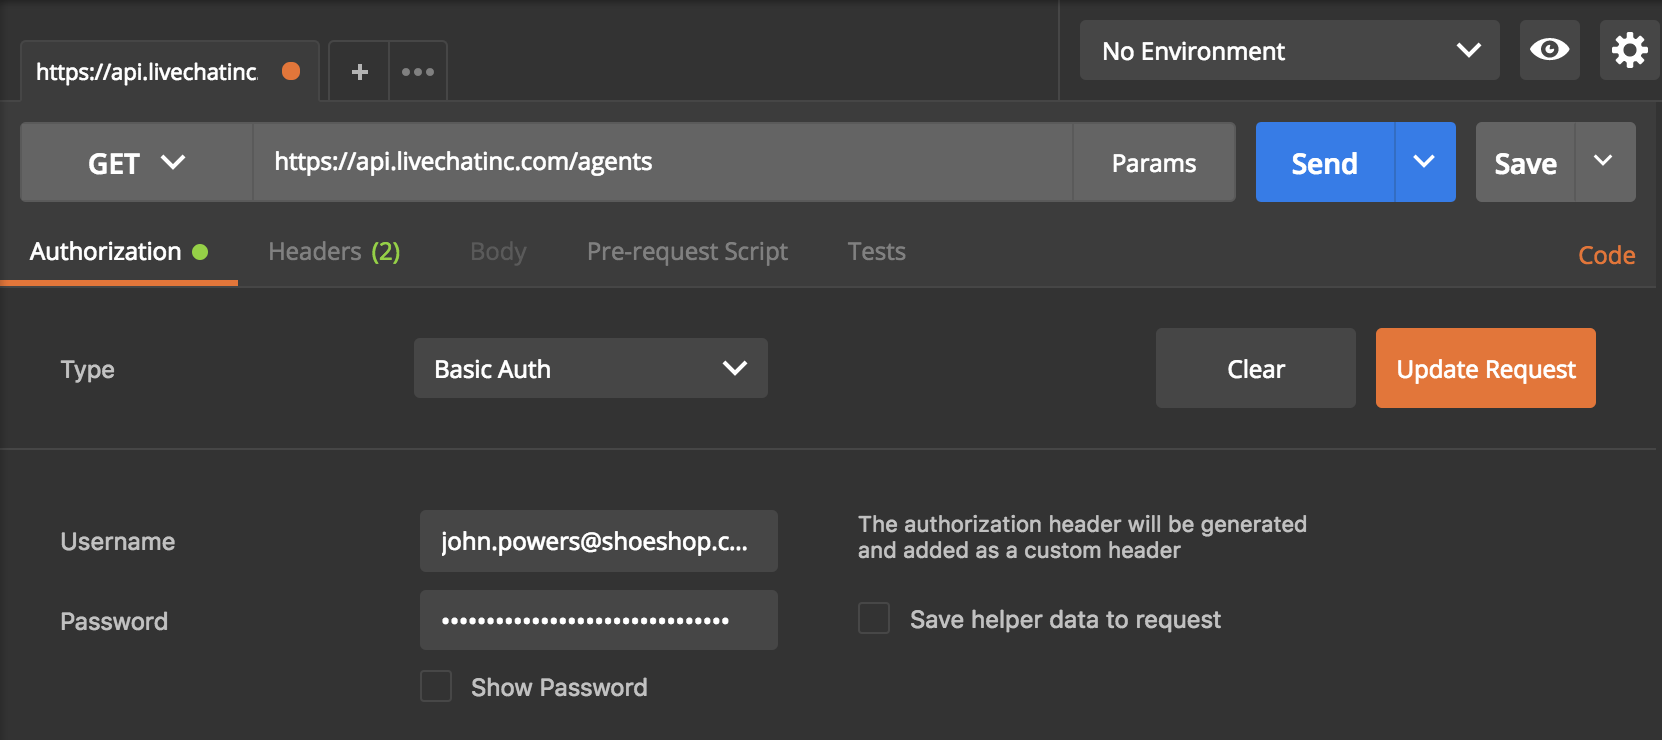The width and height of the screenshot is (1662, 740).
Task: Change the GET method dropdown
Action: pyautogui.click(x=137, y=162)
